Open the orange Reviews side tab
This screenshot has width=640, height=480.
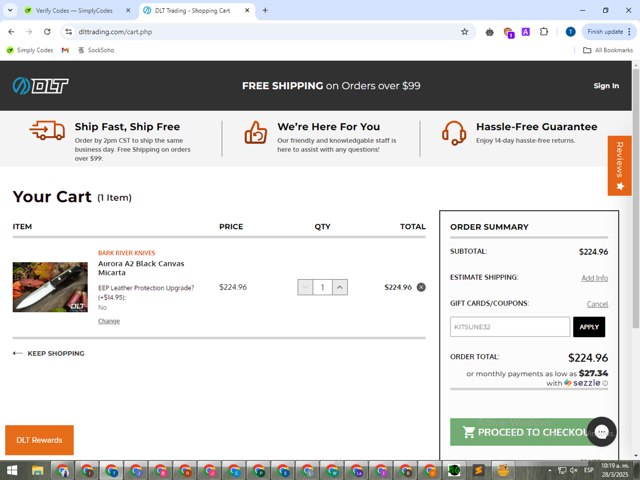(x=620, y=165)
